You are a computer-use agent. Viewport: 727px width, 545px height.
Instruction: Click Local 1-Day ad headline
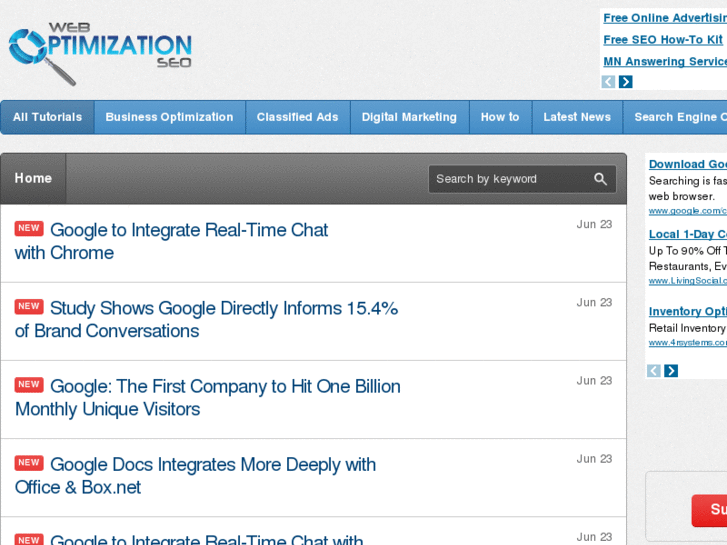(x=688, y=234)
